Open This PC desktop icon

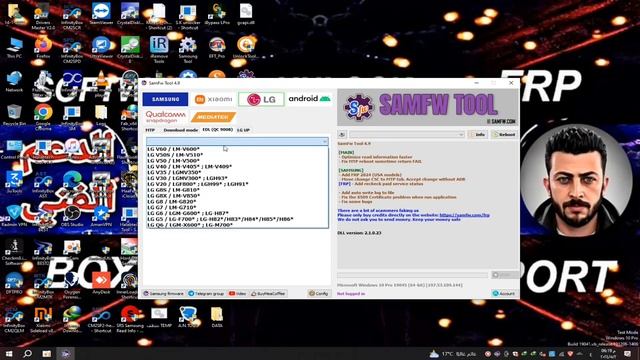point(14,48)
